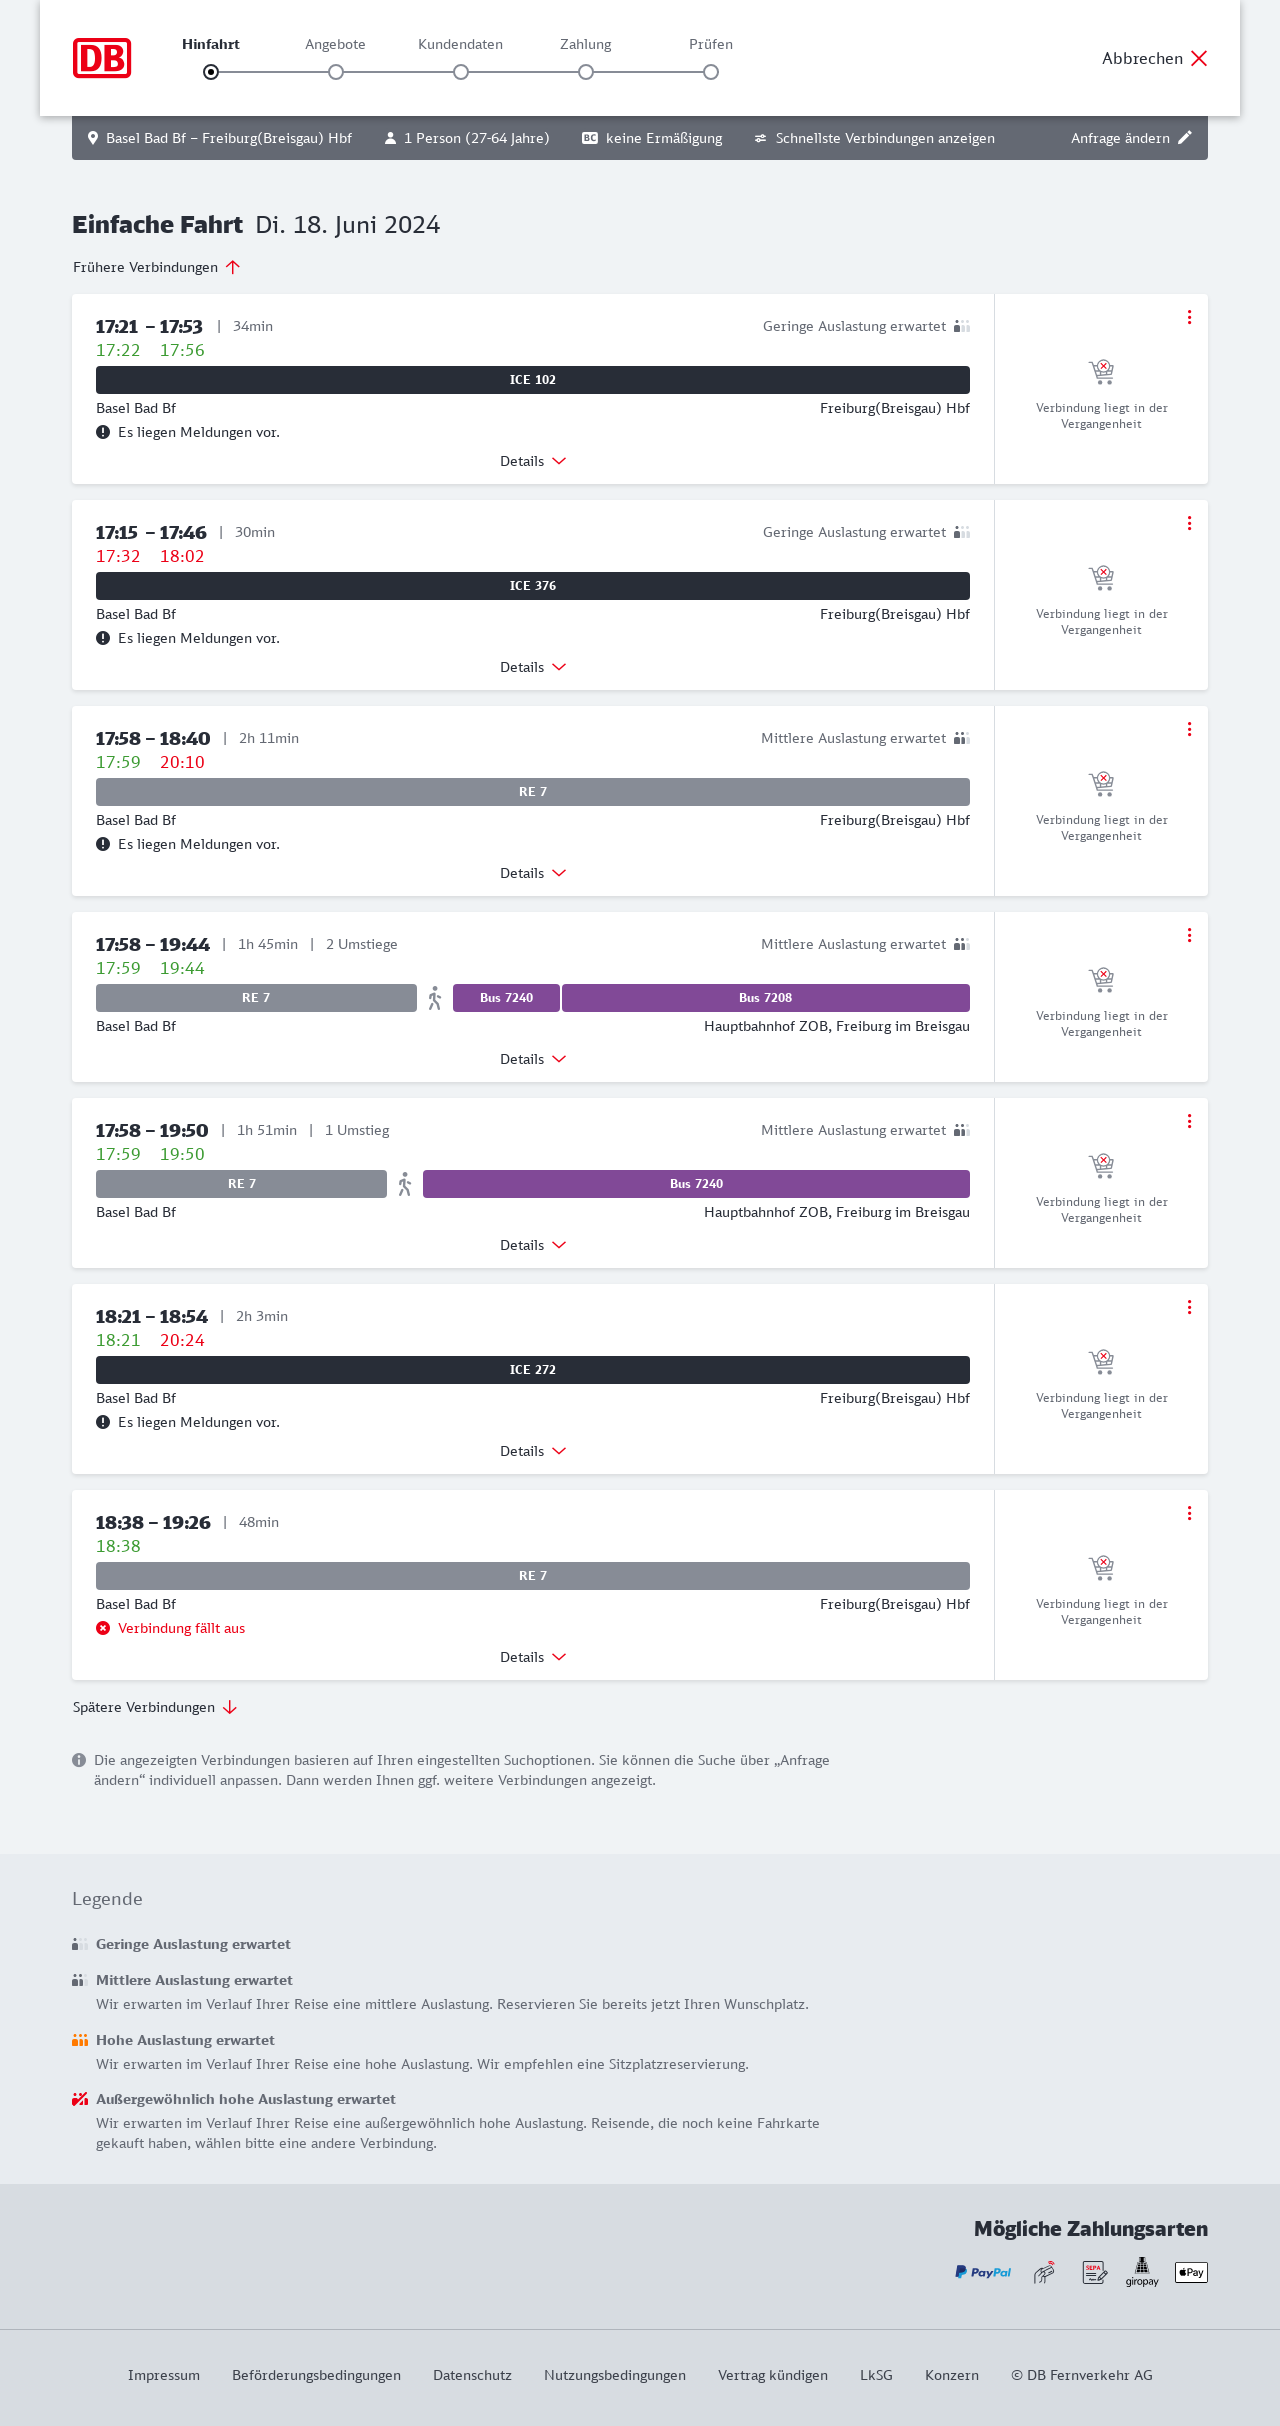Screen dimensions: 1280x2426
Task: Expand Details for 17:58–19:44 bus connection
Action: tap(533, 1059)
